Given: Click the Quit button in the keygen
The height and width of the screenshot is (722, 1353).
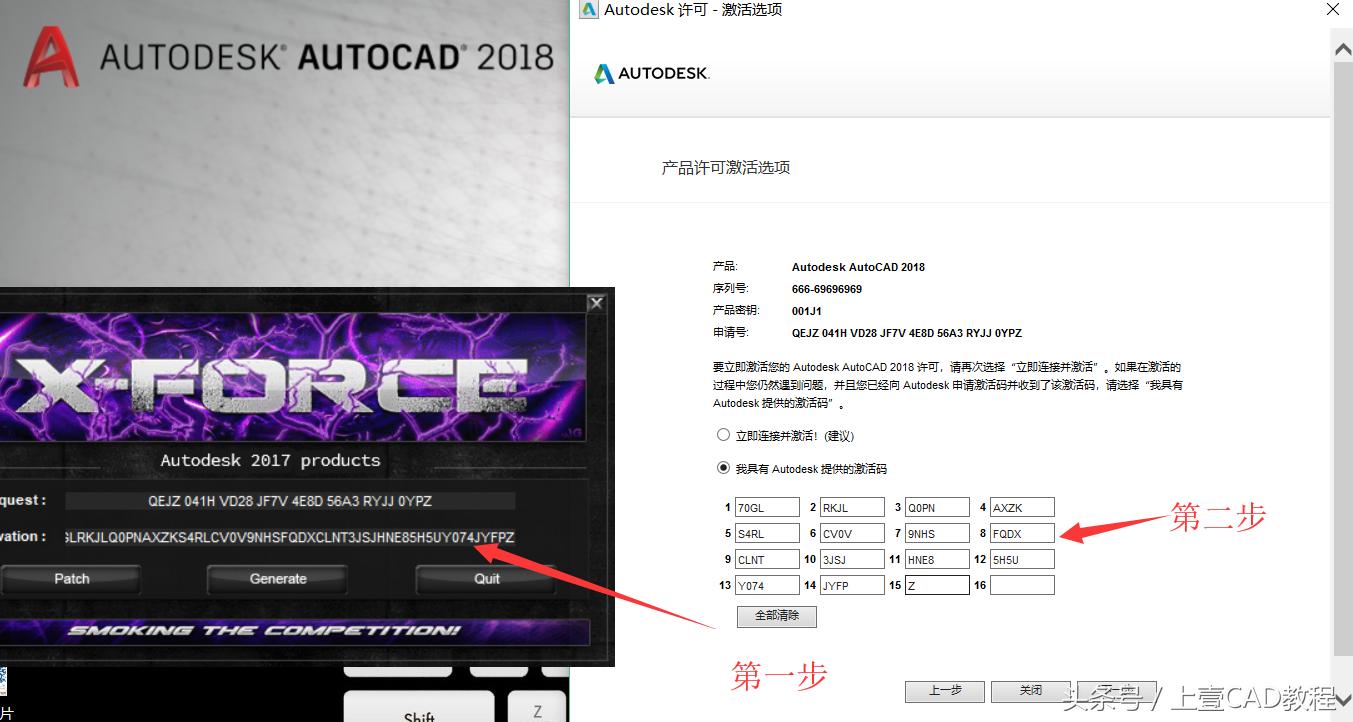Looking at the screenshot, I should [x=485, y=578].
